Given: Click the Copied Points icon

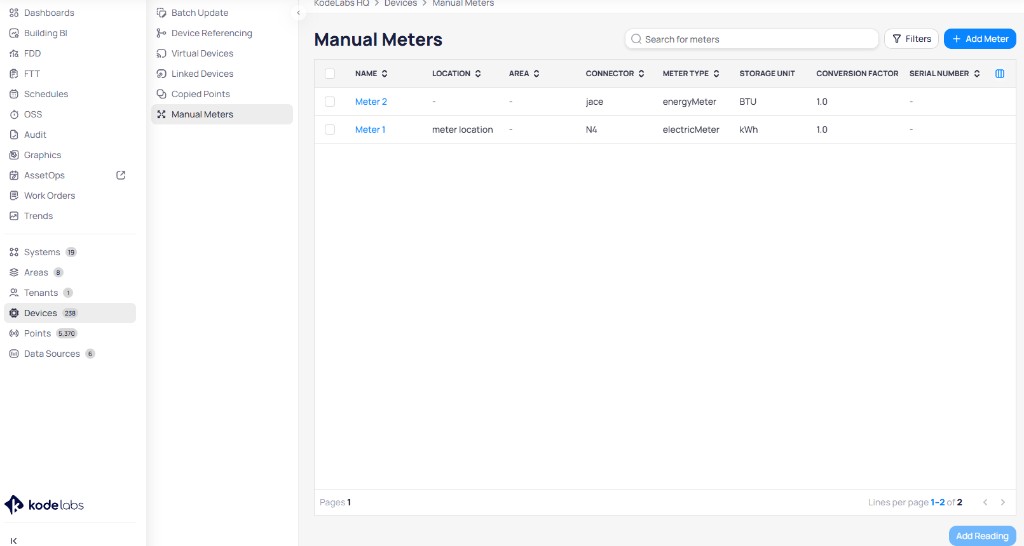Looking at the screenshot, I should tap(161, 94).
